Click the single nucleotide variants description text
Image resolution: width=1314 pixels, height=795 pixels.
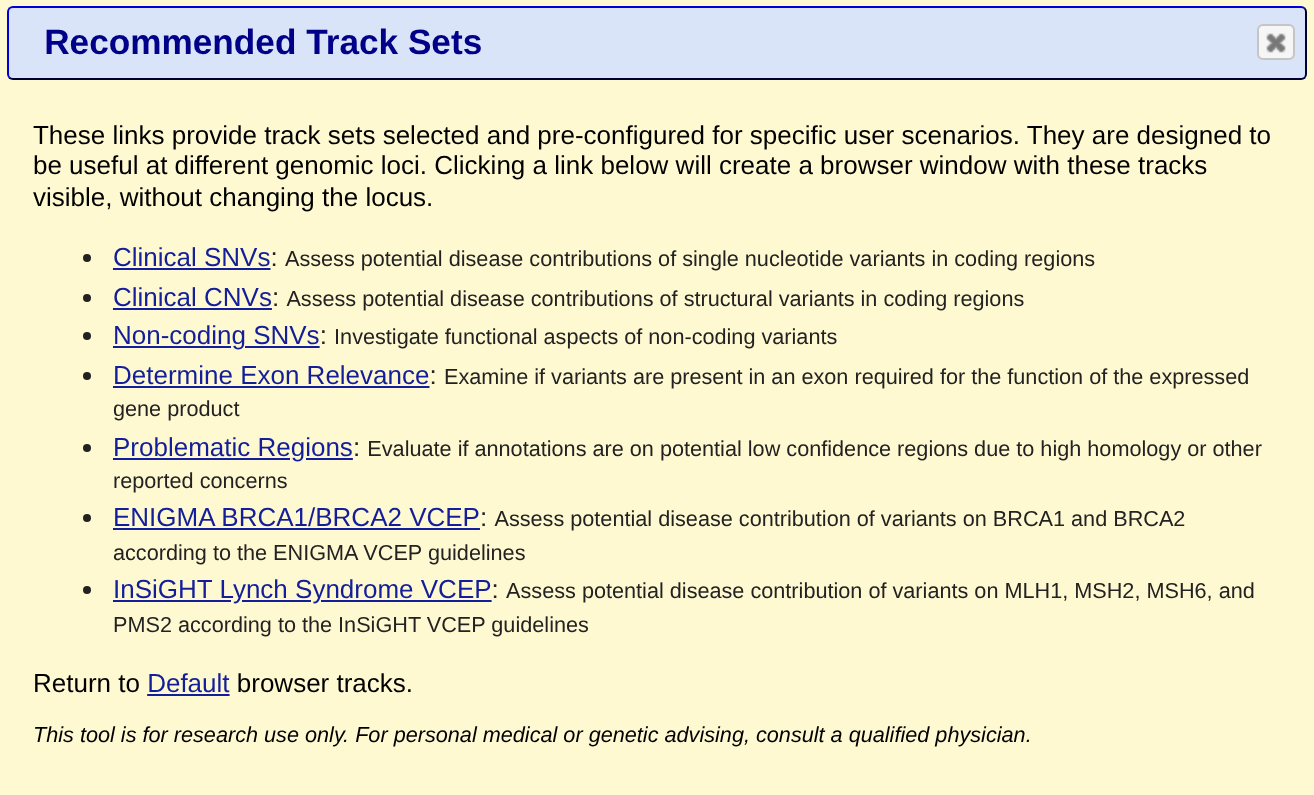[x=690, y=259]
